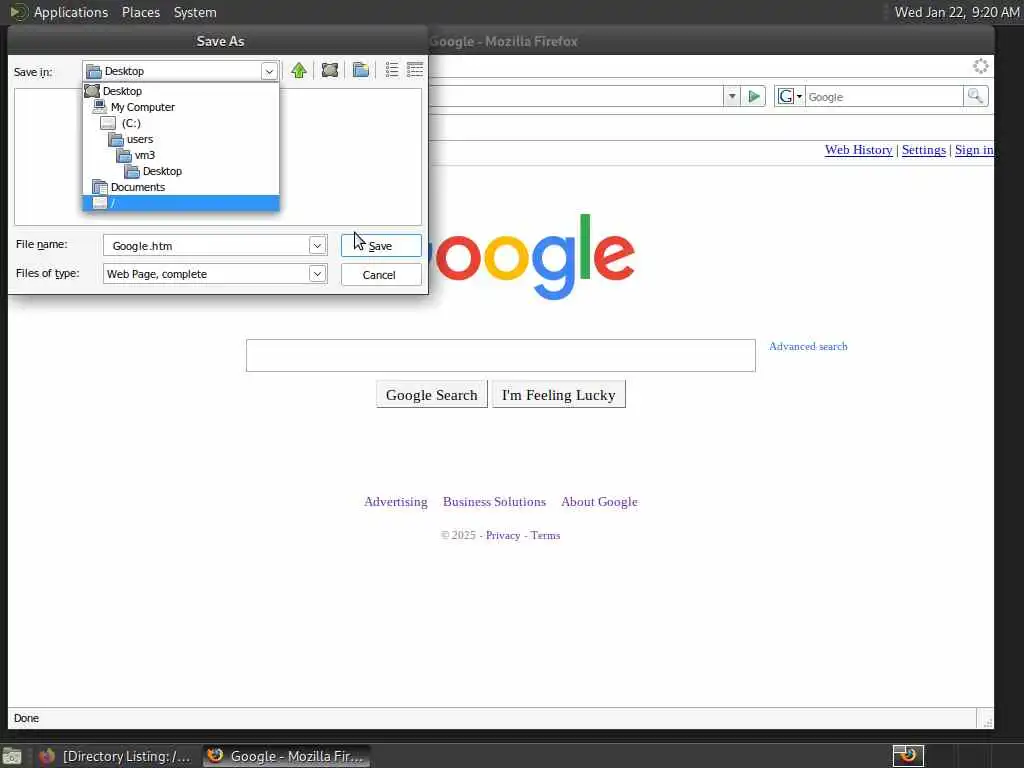Open the Files of type dropdown

tap(317, 274)
